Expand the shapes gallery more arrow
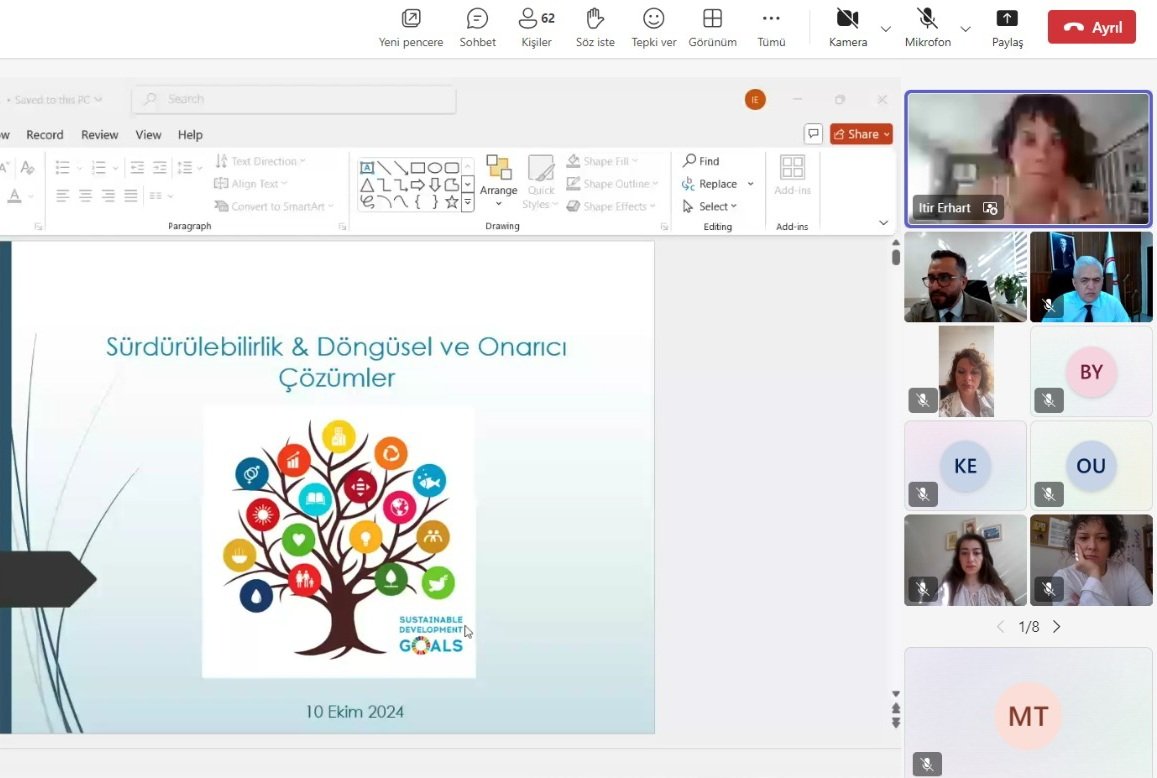The height and width of the screenshot is (778, 1157). point(467,202)
